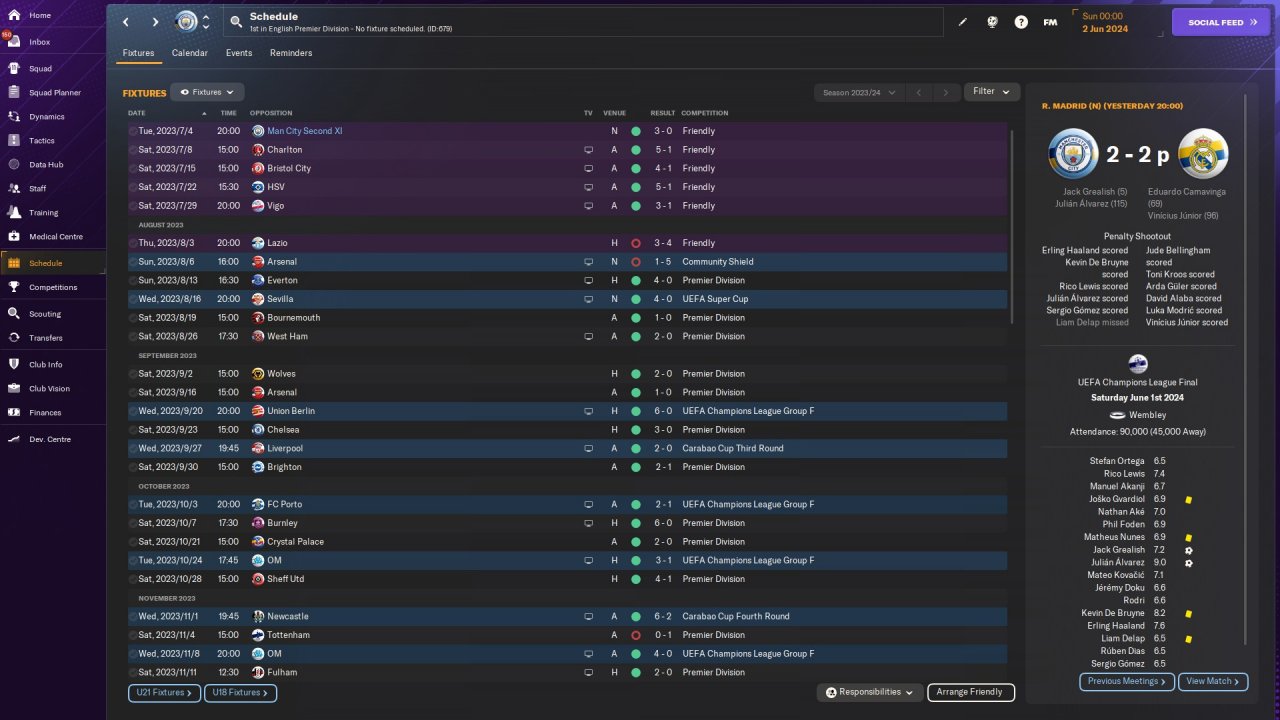1280x720 pixels.
Task: Click the View Match button
Action: [x=1212, y=682]
